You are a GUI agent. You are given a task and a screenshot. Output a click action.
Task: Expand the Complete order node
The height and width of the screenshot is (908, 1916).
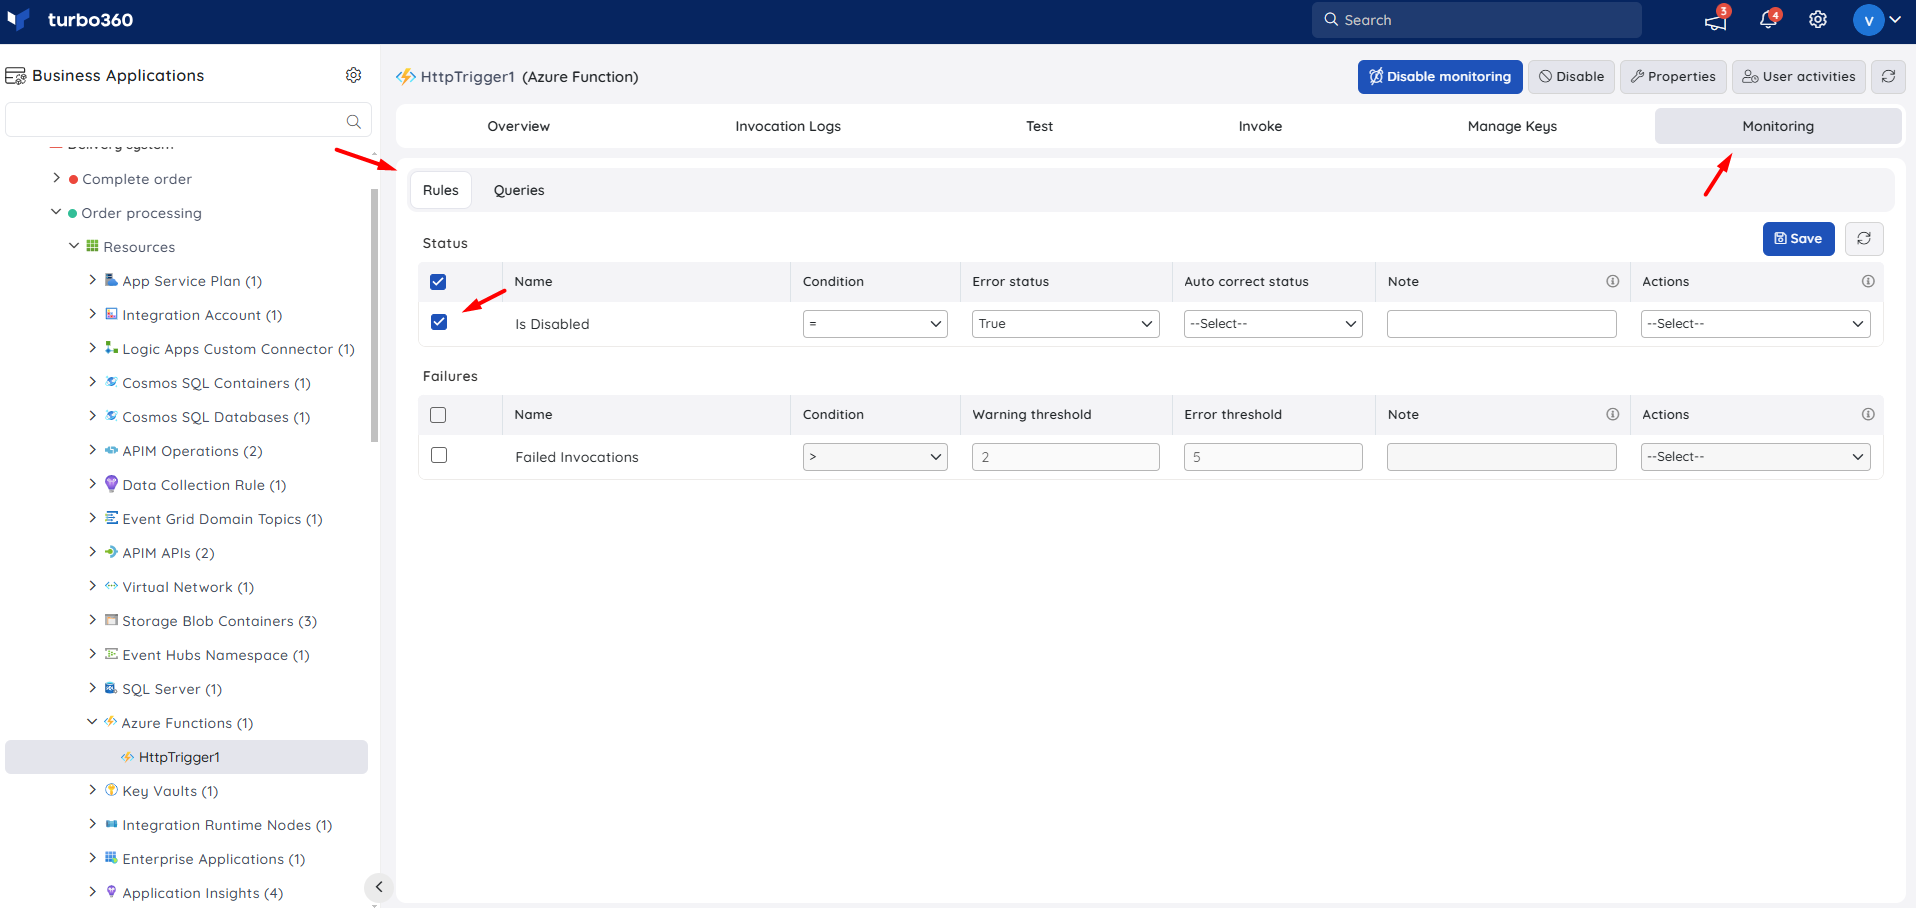(57, 178)
